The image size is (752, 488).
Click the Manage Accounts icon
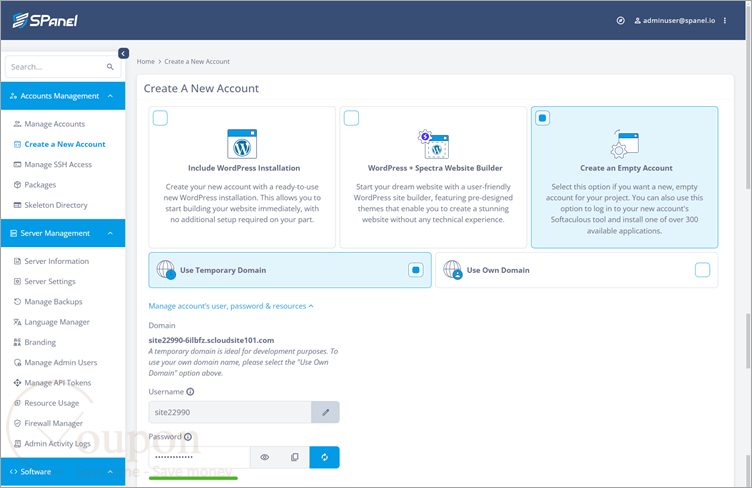(x=17, y=124)
